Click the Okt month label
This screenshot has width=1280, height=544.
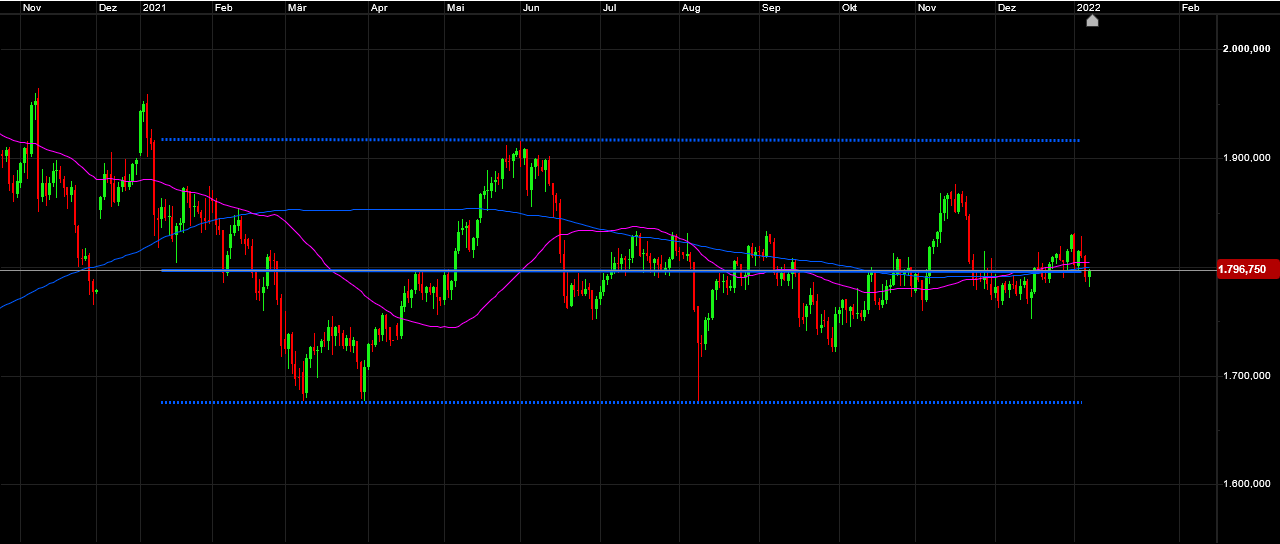point(850,7)
